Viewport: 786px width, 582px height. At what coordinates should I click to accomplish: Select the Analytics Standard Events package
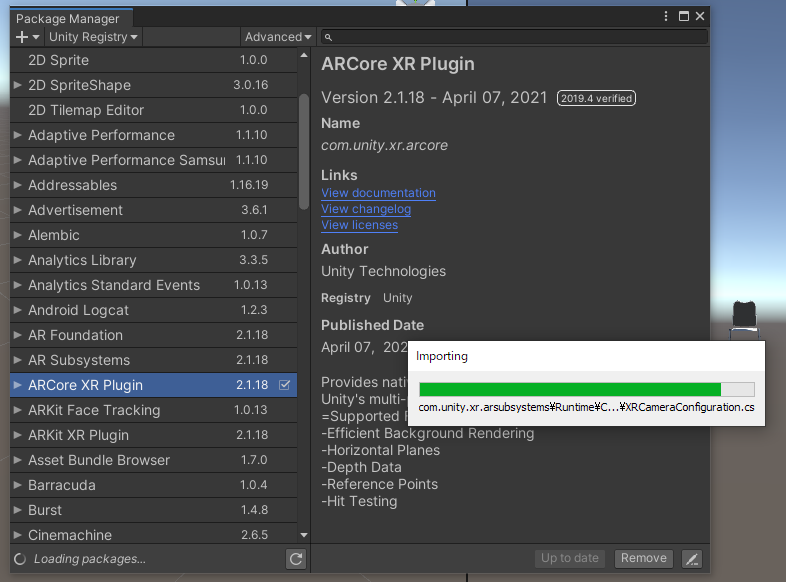click(x=153, y=285)
